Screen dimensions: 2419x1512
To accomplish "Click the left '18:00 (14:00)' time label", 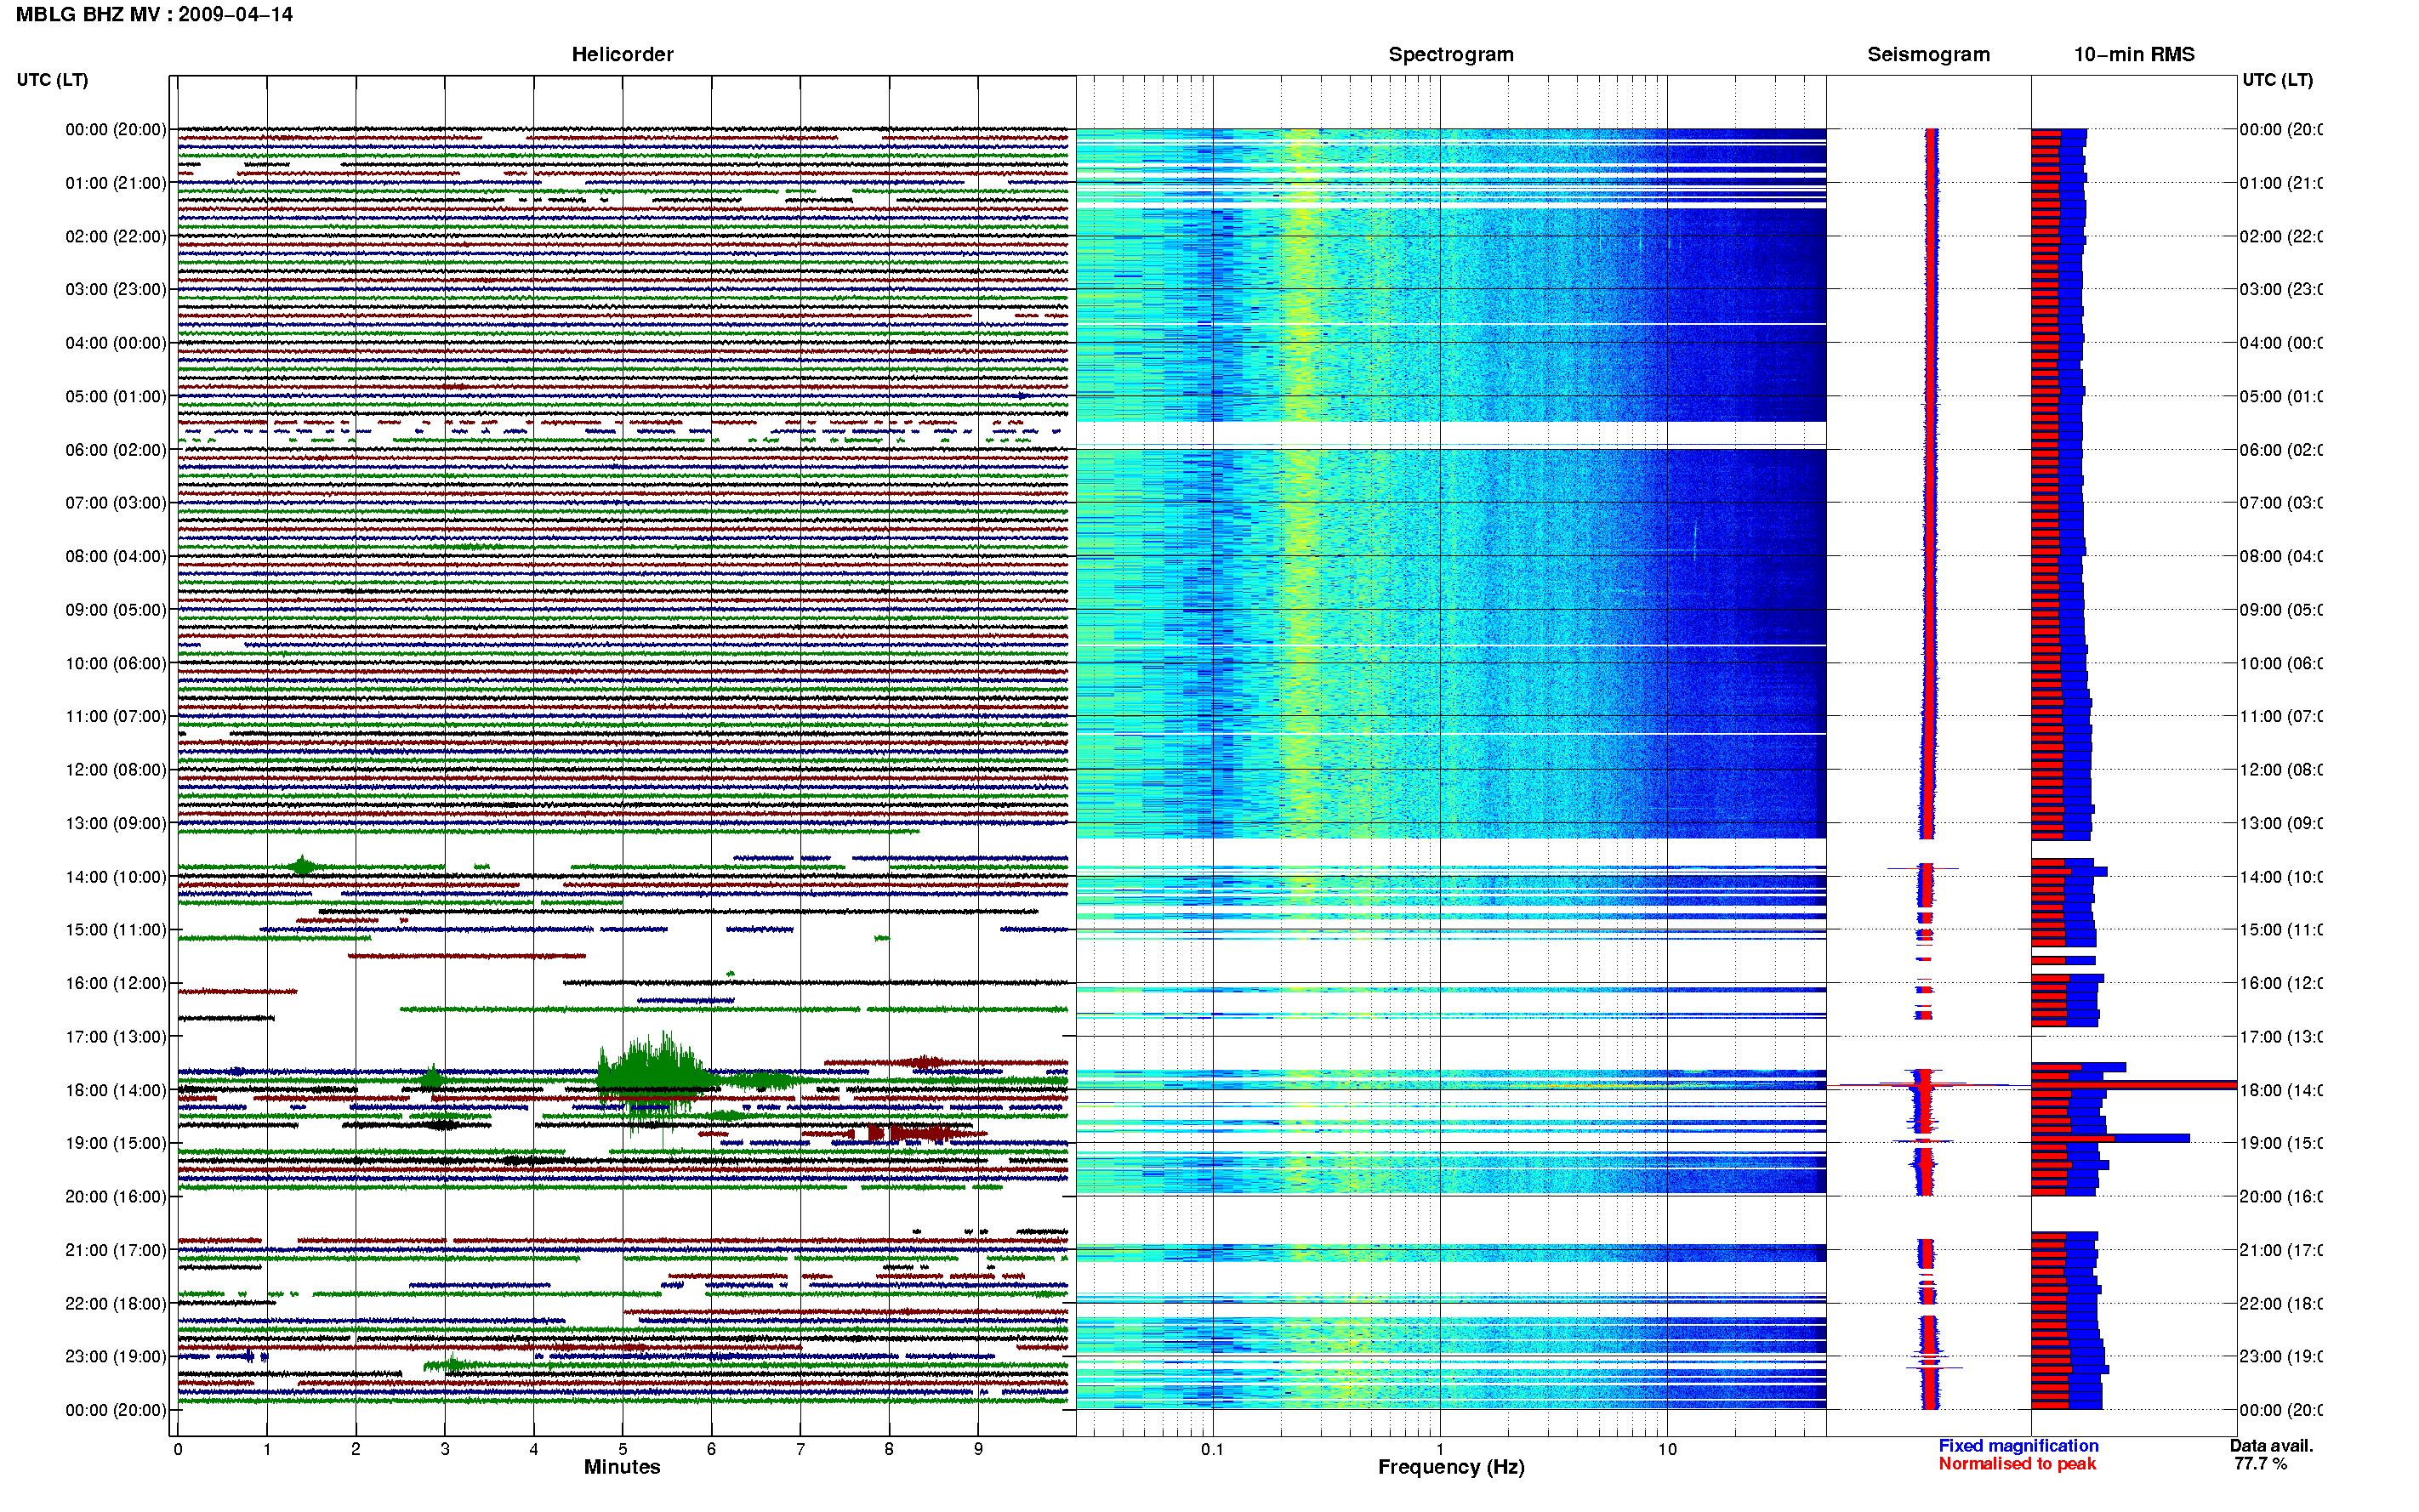I will (116, 1091).
